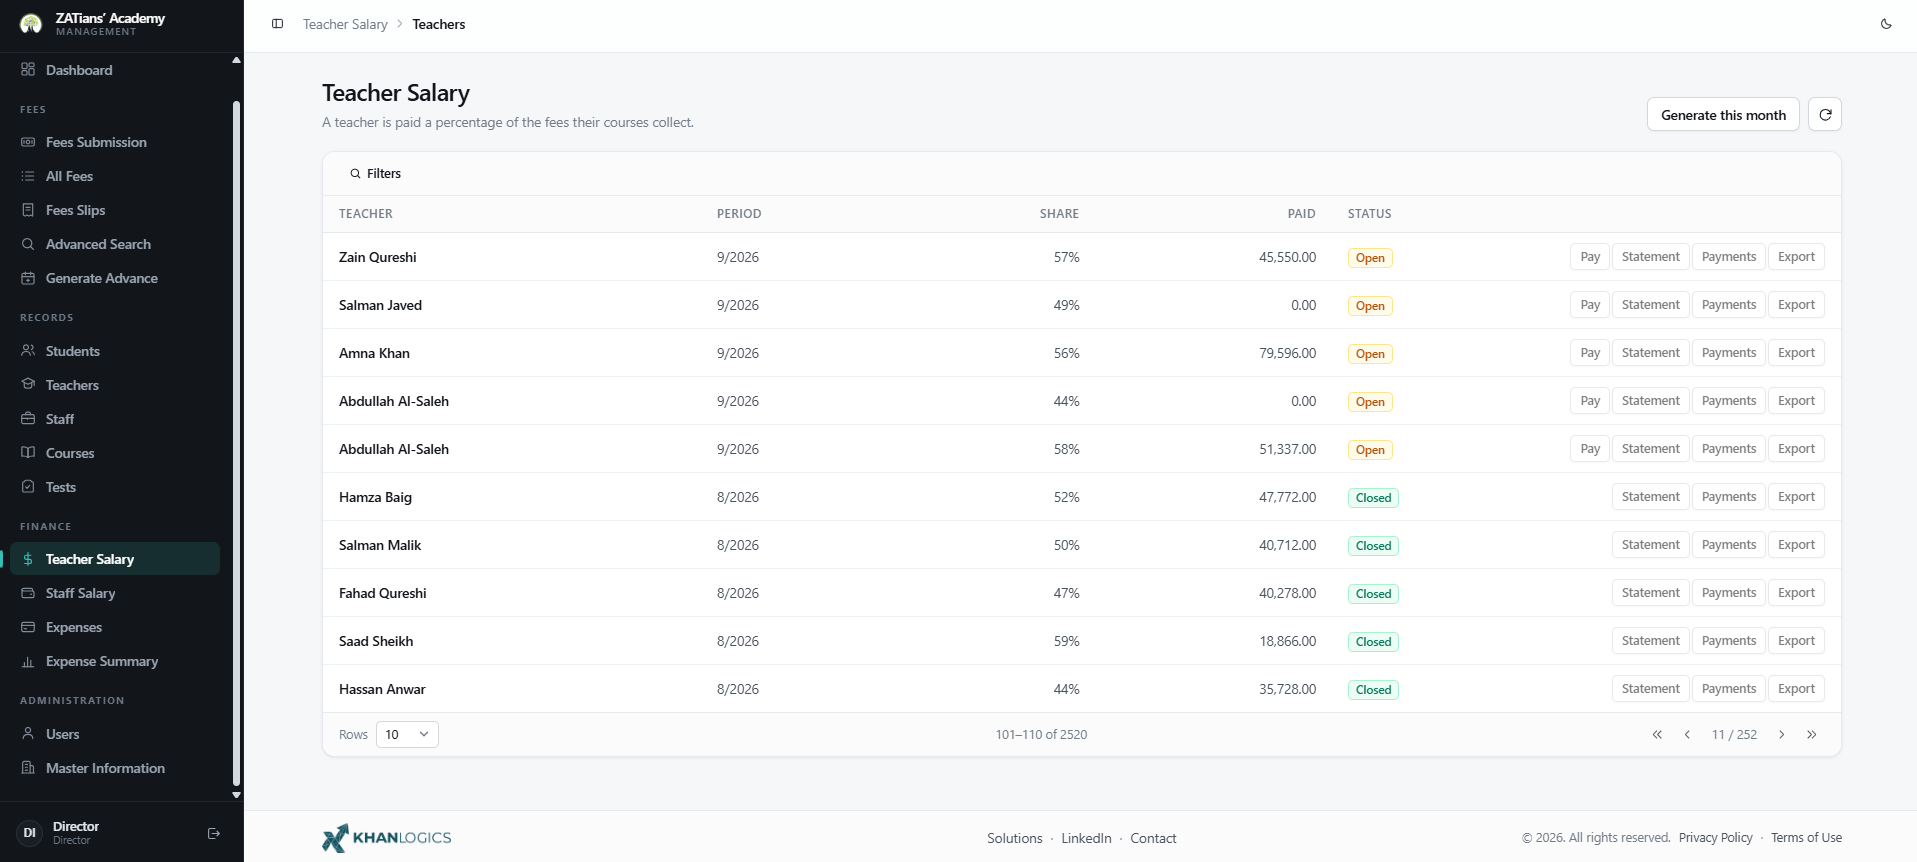The height and width of the screenshot is (862, 1917).
Task: Export Fahad Qureshi's record
Action: (x=1796, y=593)
